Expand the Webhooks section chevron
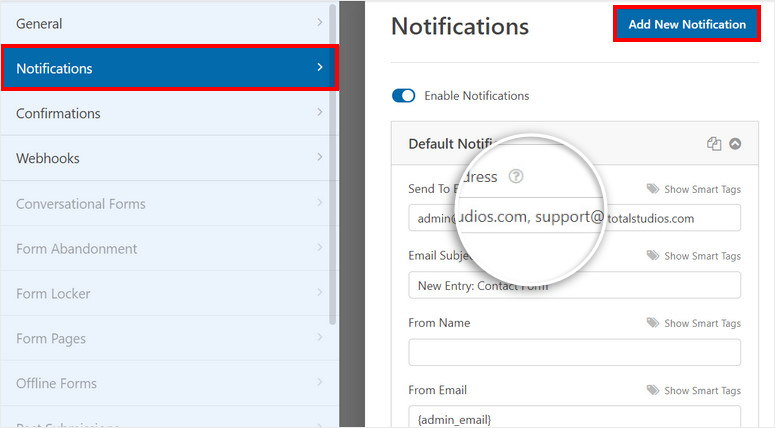 point(320,158)
